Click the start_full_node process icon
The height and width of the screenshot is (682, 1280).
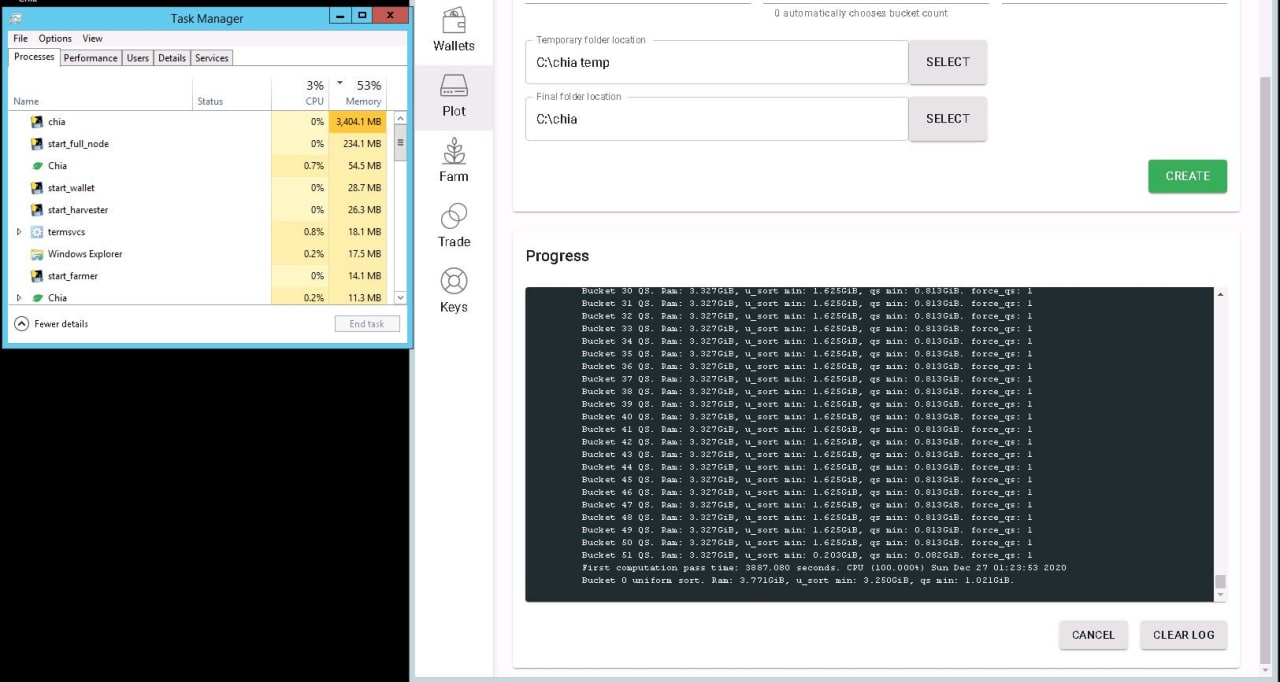coord(37,144)
